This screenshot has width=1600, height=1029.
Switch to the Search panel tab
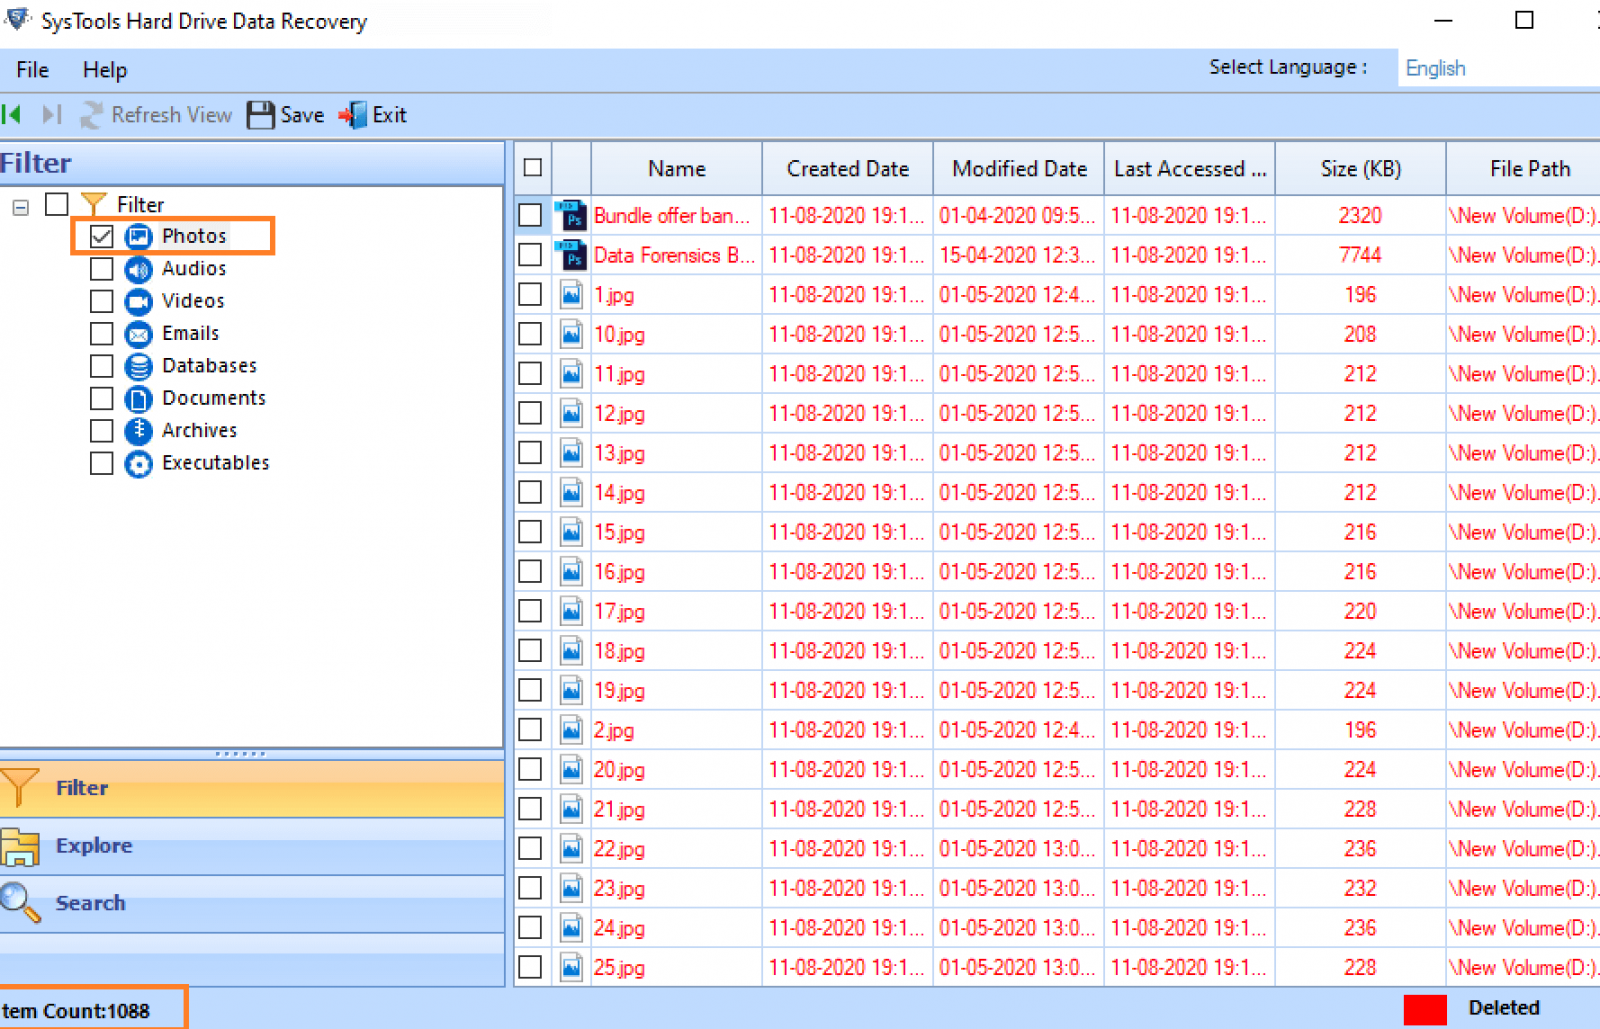click(x=252, y=903)
